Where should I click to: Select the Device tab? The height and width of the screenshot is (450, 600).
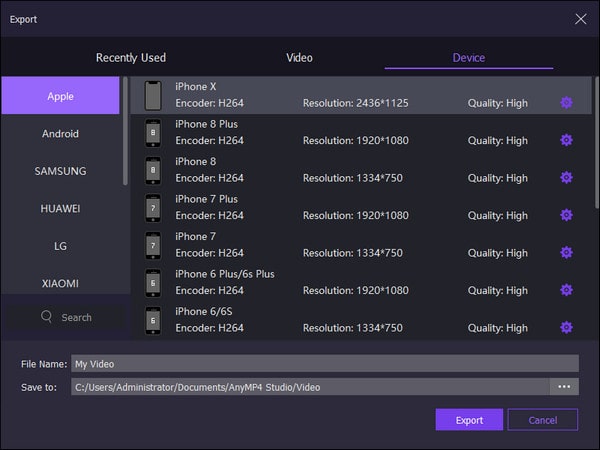[x=468, y=58]
